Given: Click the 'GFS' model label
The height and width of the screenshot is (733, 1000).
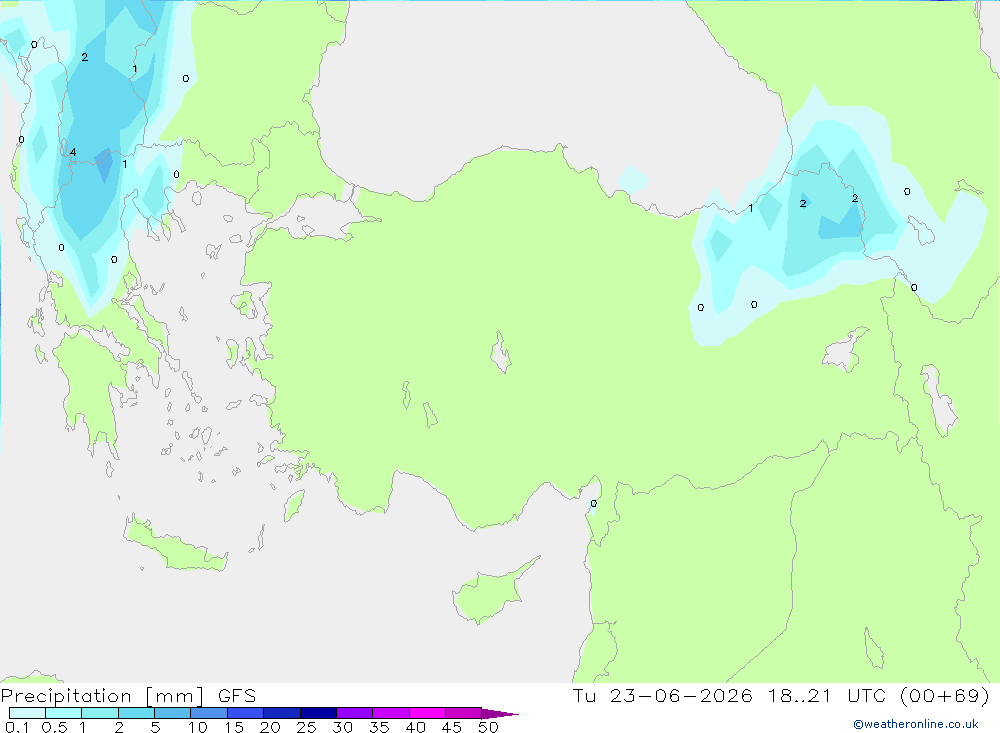Looking at the screenshot, I should coord(237,695).
